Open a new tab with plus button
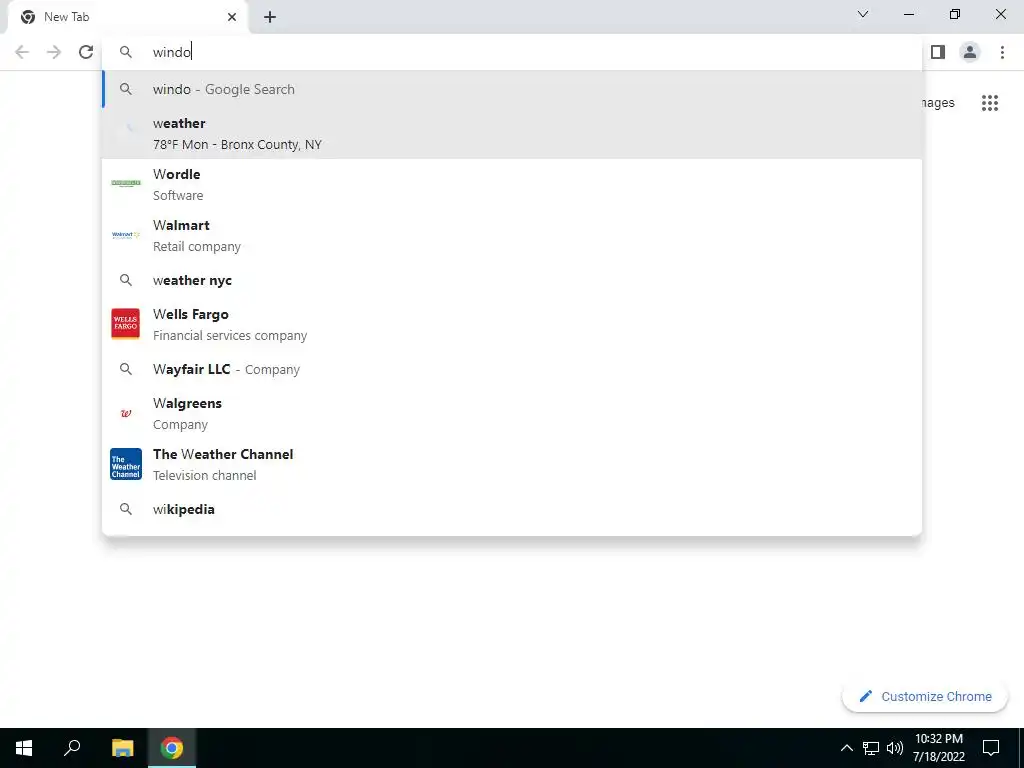The width and height of the screenshot is (1024, 768). point(270,17)
